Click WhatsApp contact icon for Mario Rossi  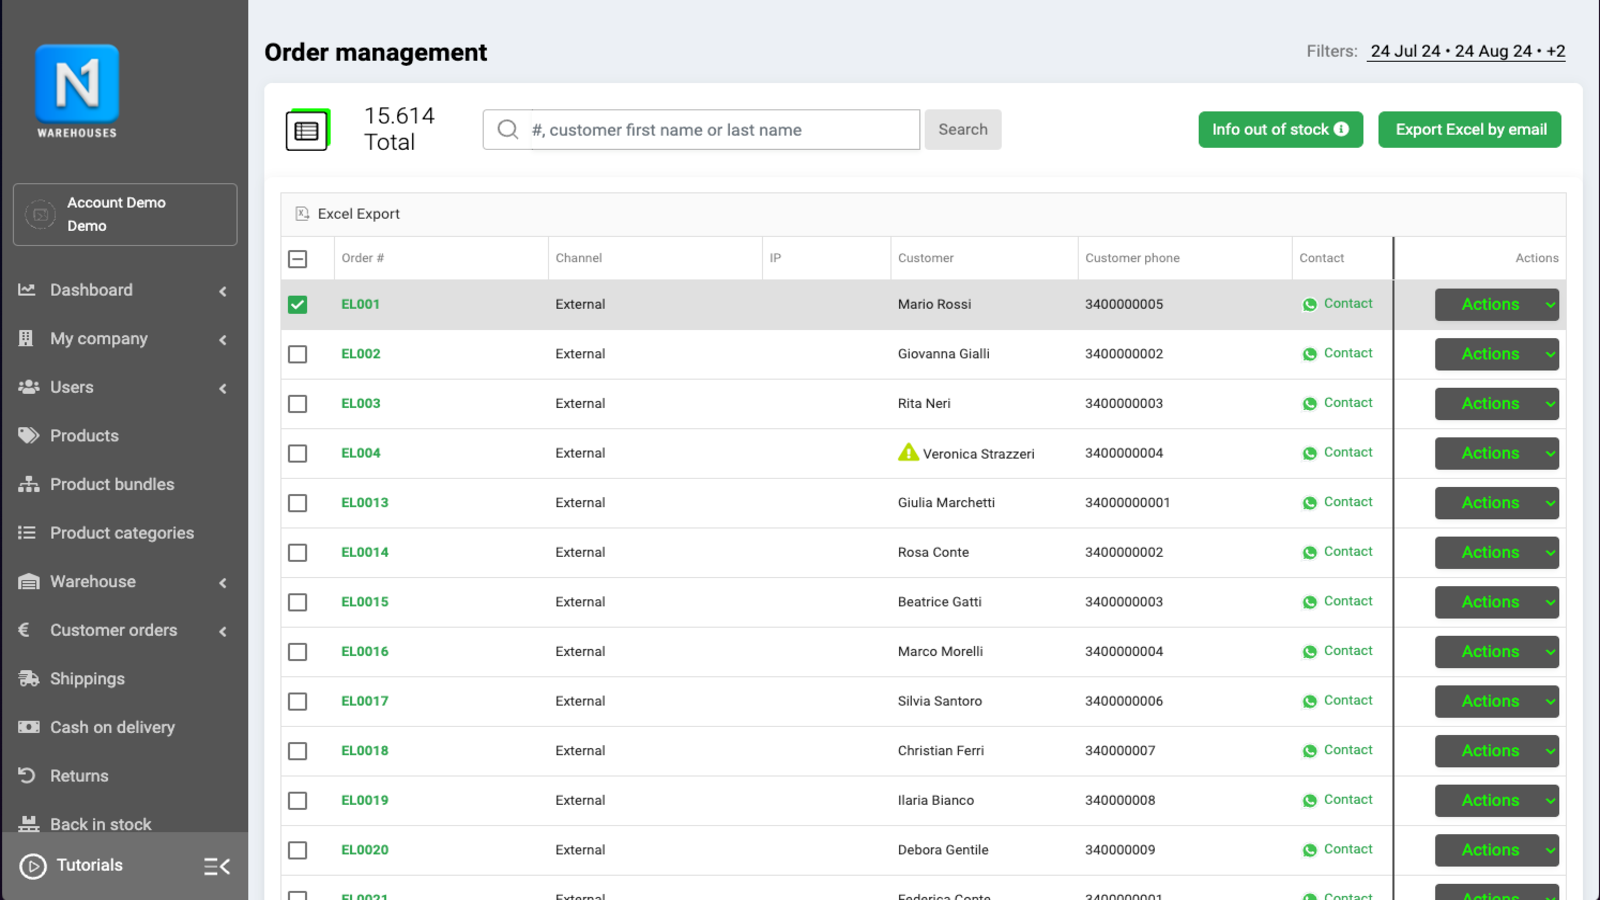[1309, 305]
